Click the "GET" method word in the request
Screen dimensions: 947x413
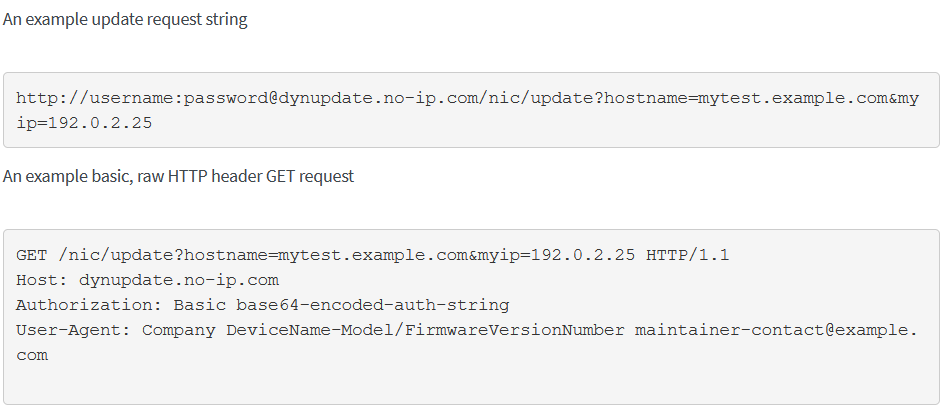(x=33, y=255)
